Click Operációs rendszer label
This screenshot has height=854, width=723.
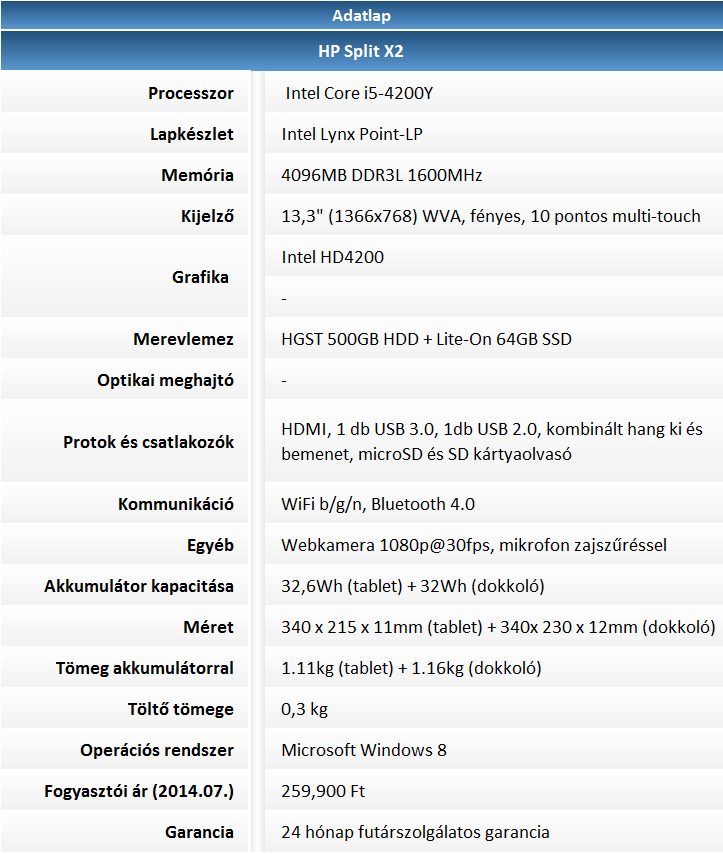(157, 750)
